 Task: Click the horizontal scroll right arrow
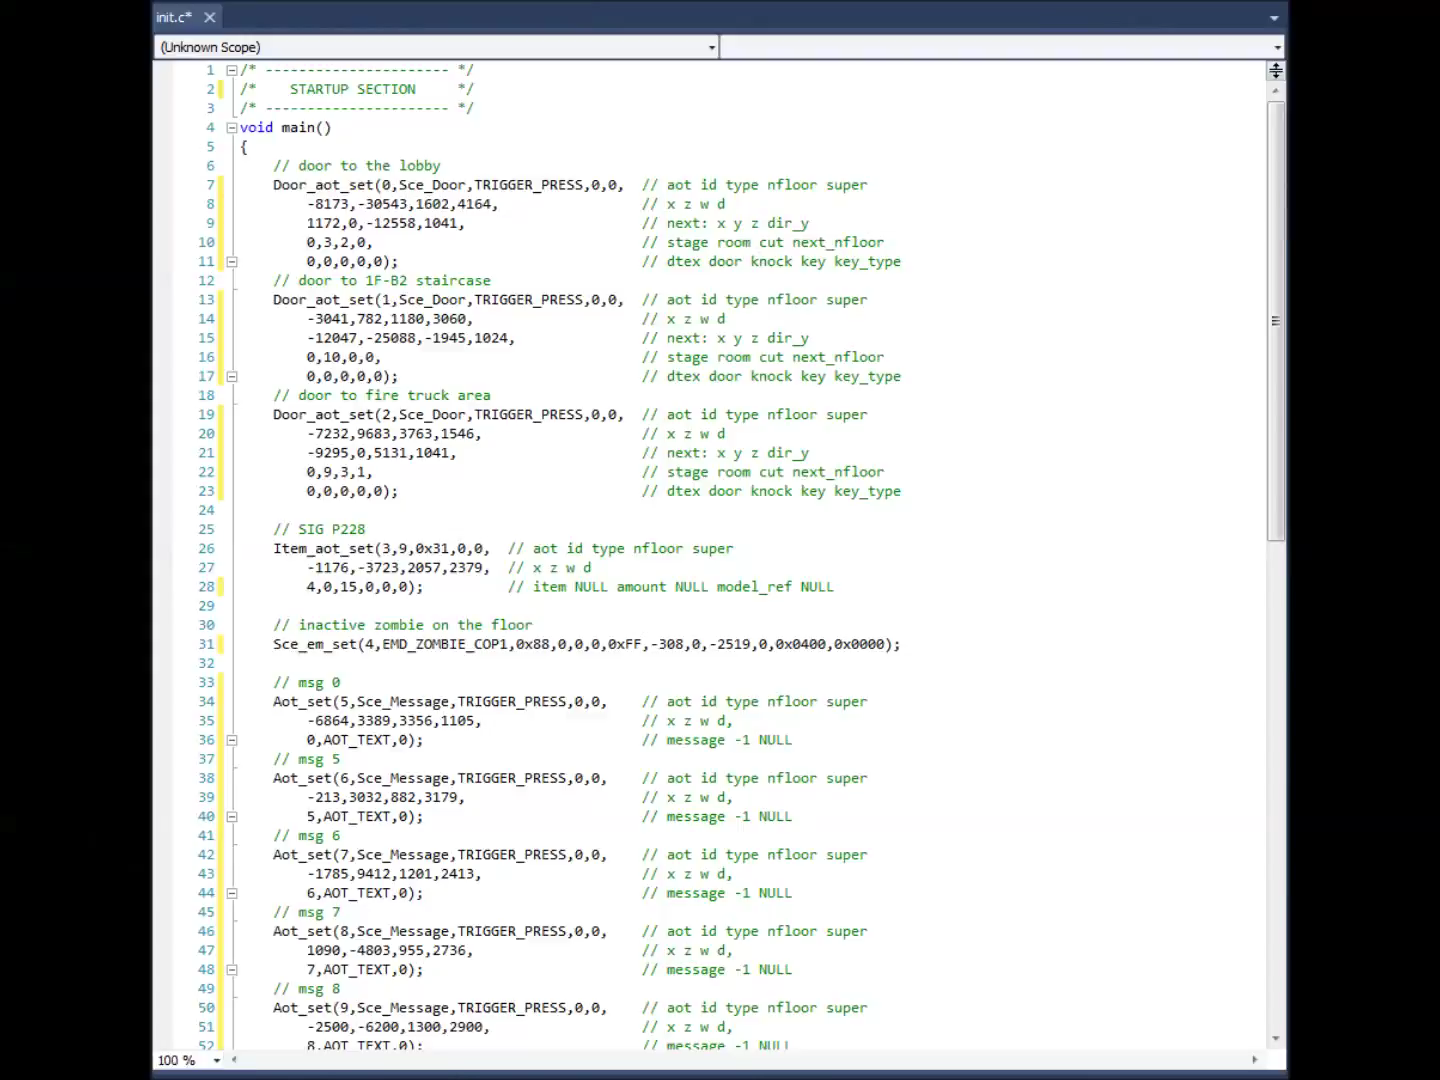point(1255,1060)
